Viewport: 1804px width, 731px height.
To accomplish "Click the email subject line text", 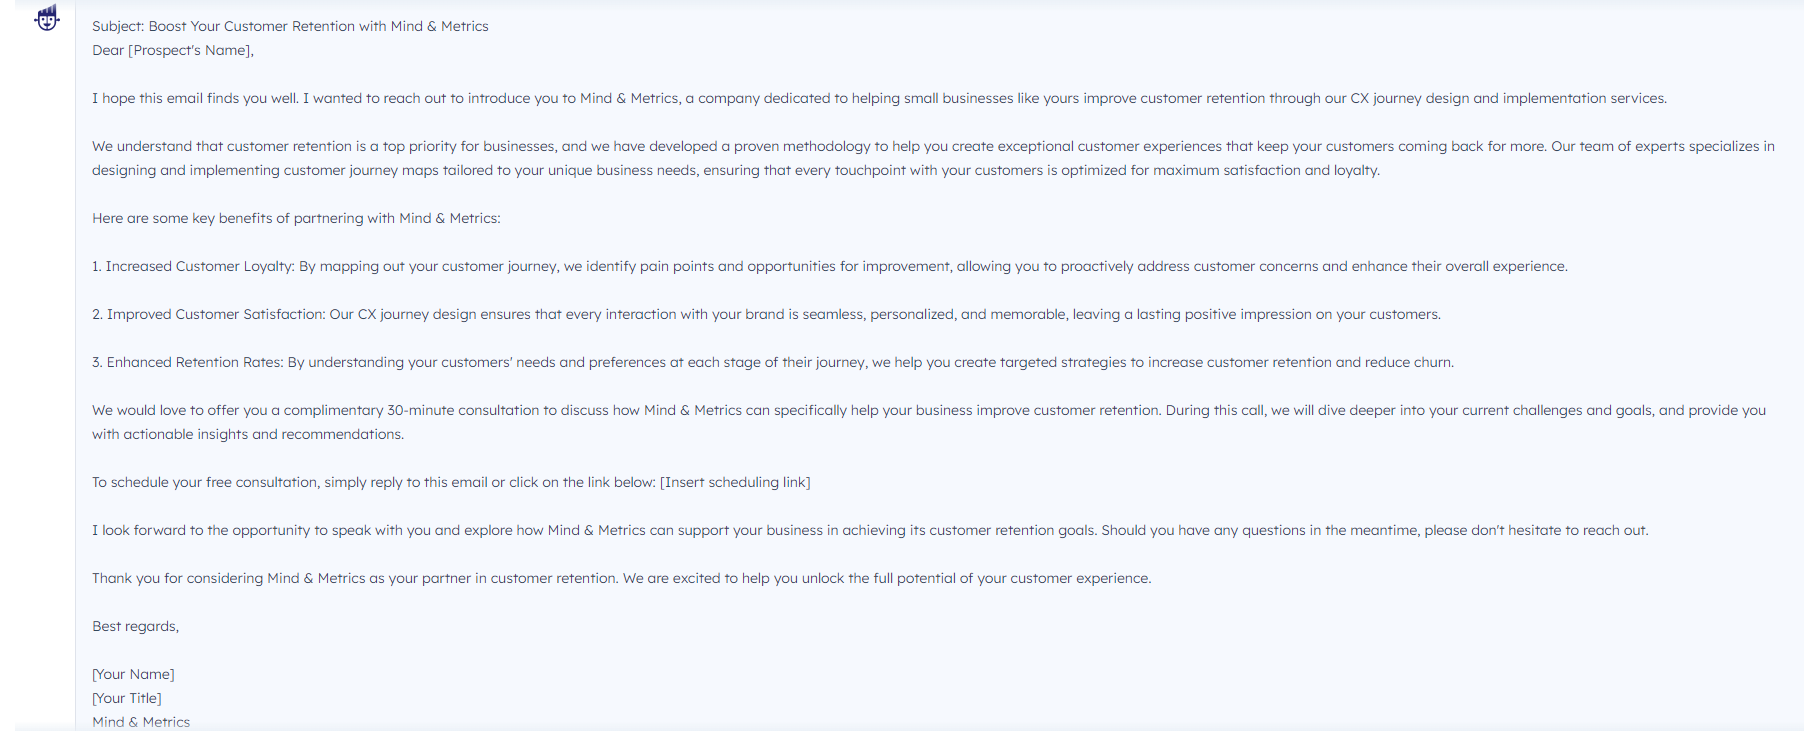I will click(x=290, y=26).
